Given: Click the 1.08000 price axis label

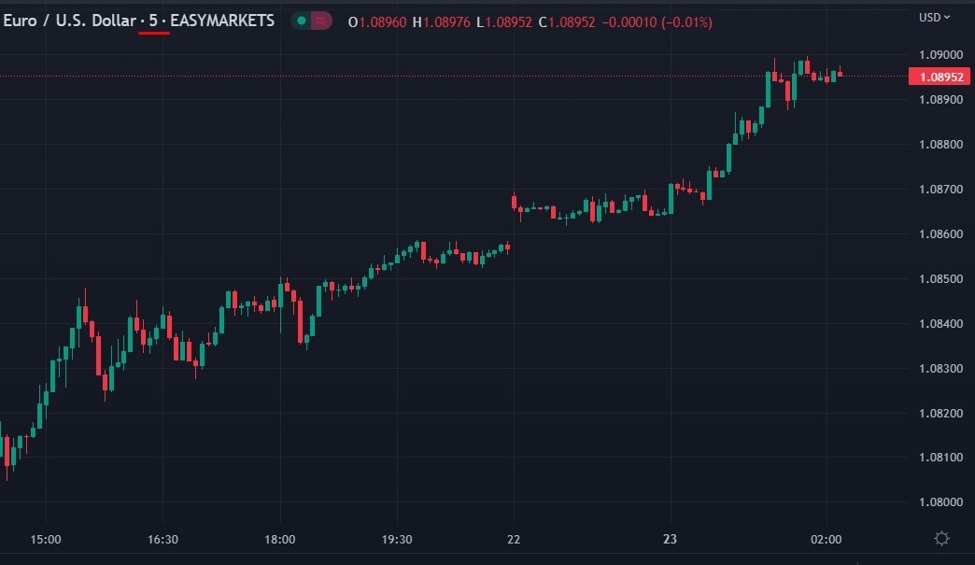Looking at the screenshot, I should (939, 503).
